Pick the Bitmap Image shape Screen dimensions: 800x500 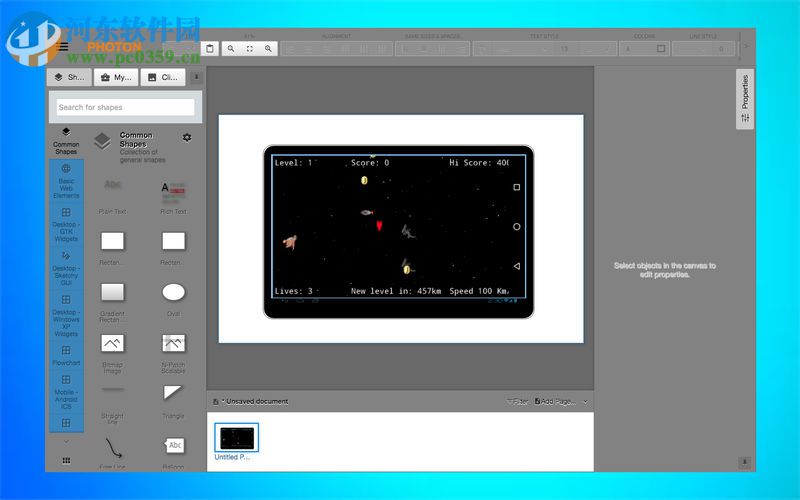[112, 352]
